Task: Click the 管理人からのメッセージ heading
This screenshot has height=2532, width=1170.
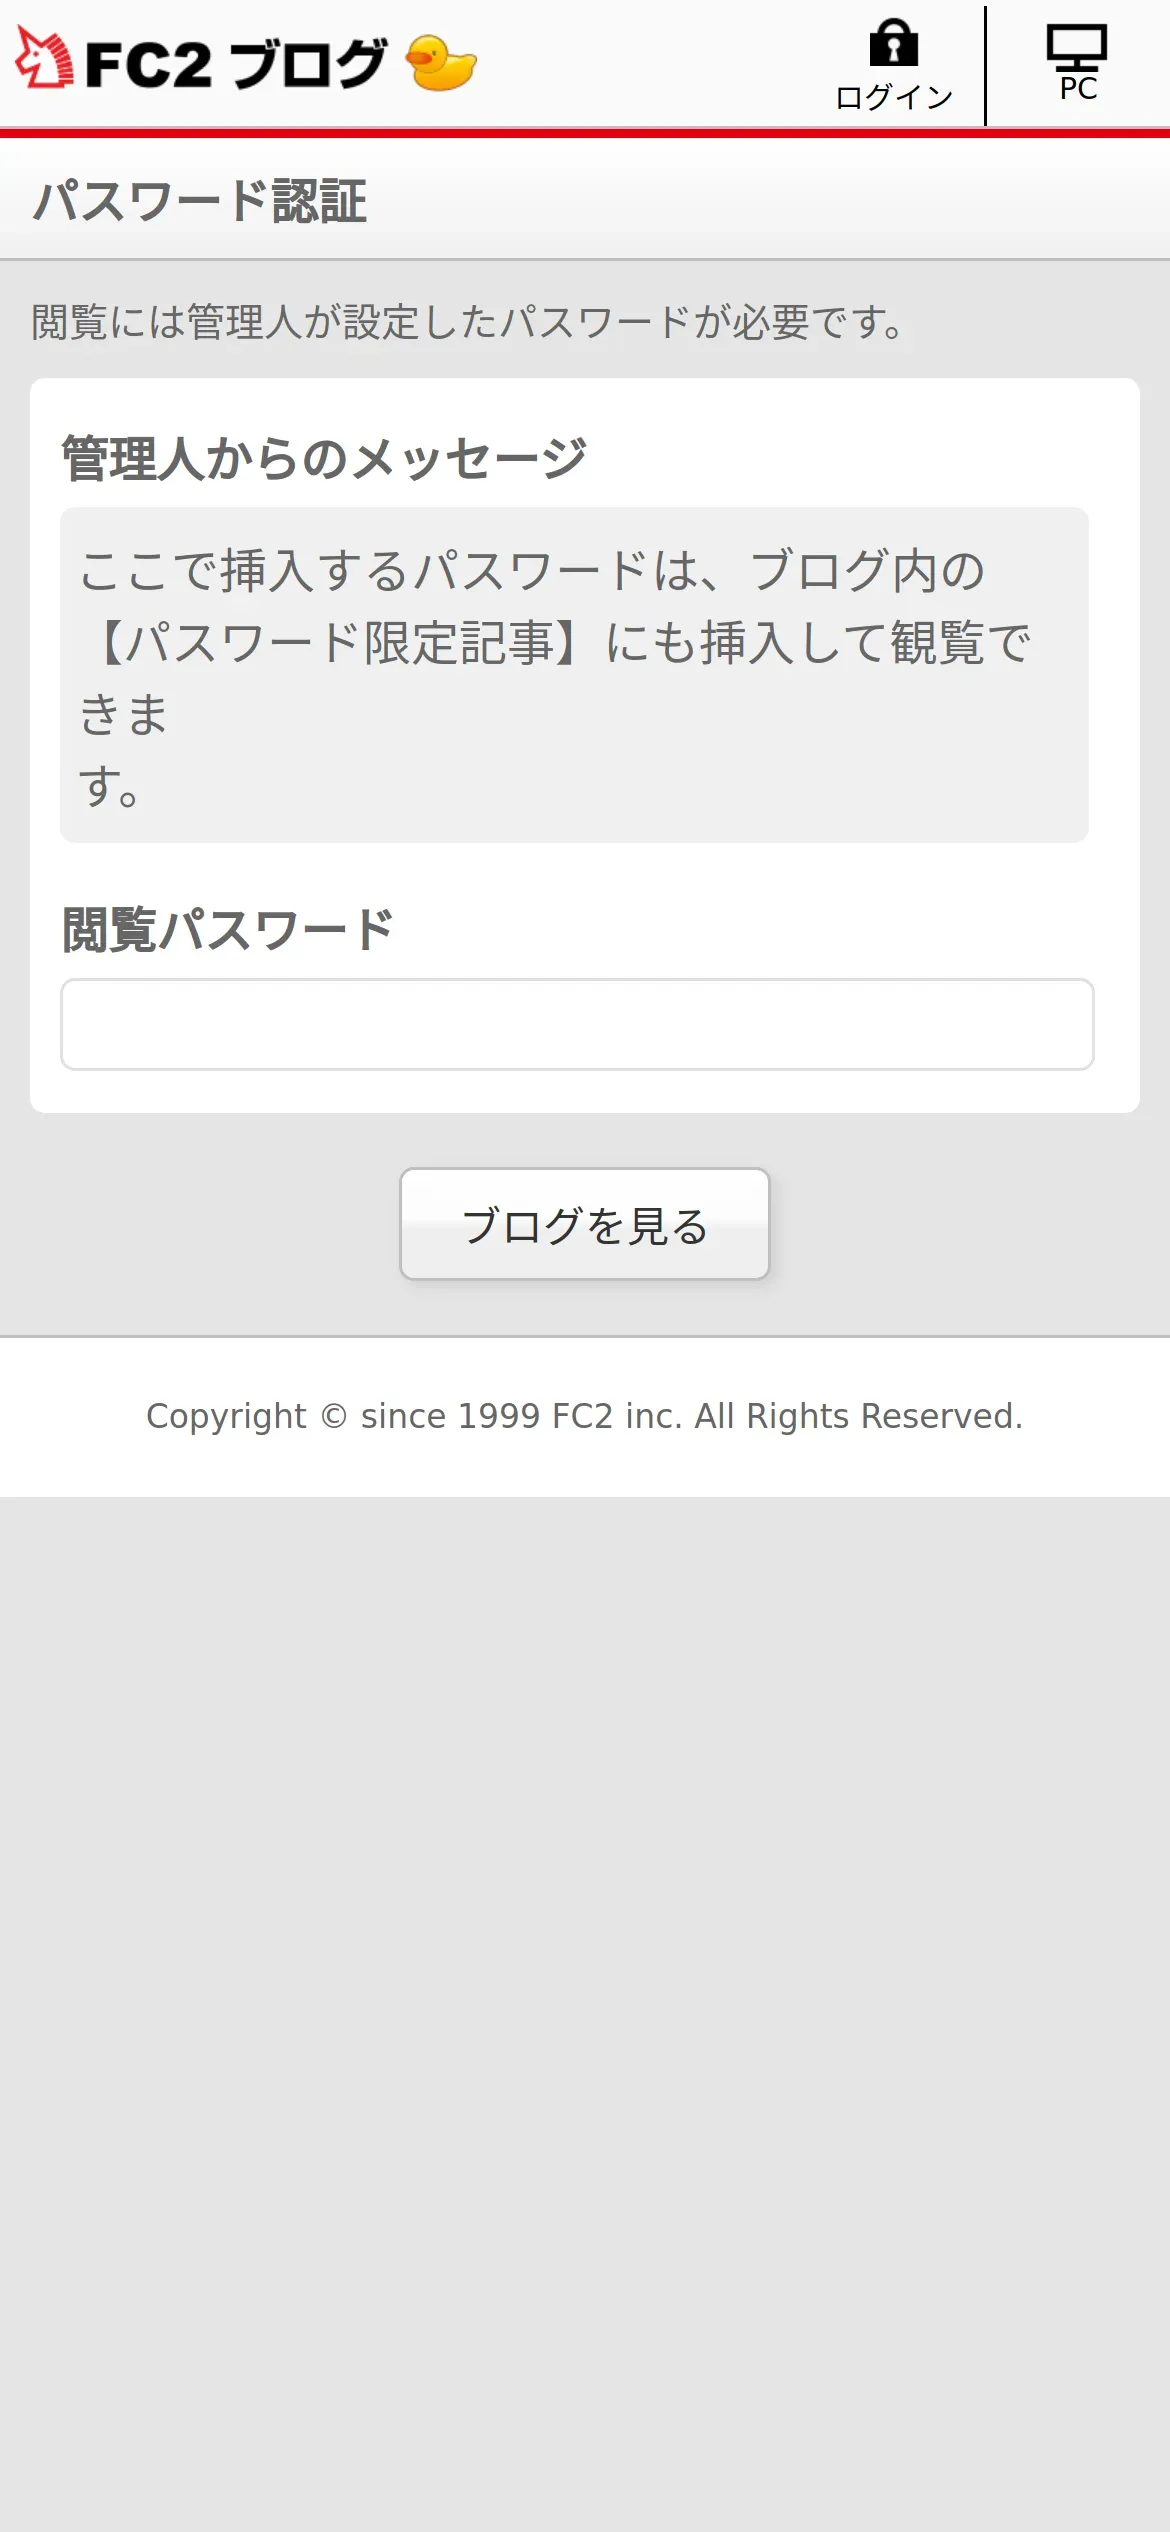Action: [x=324, y=459]
